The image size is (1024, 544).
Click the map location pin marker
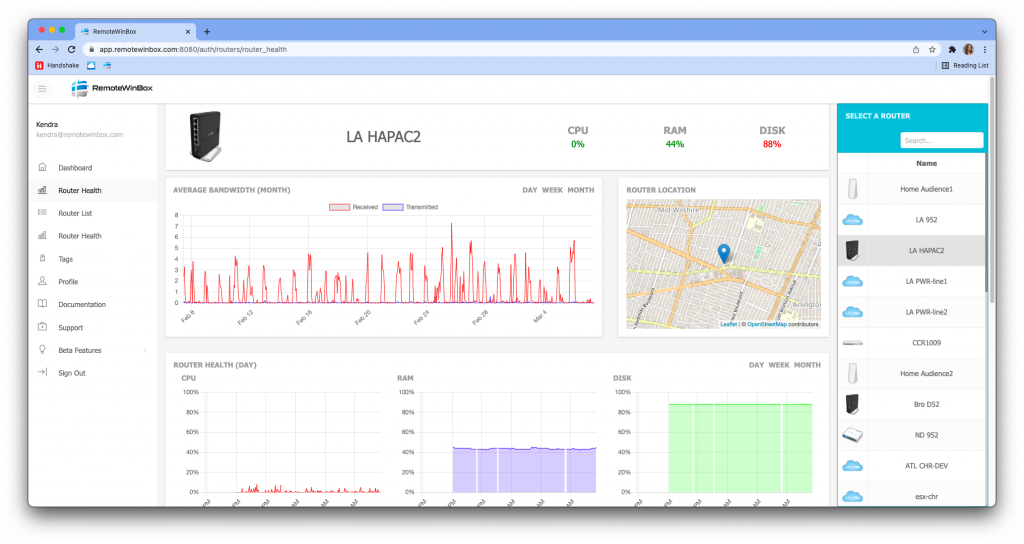tap(724, 253)
